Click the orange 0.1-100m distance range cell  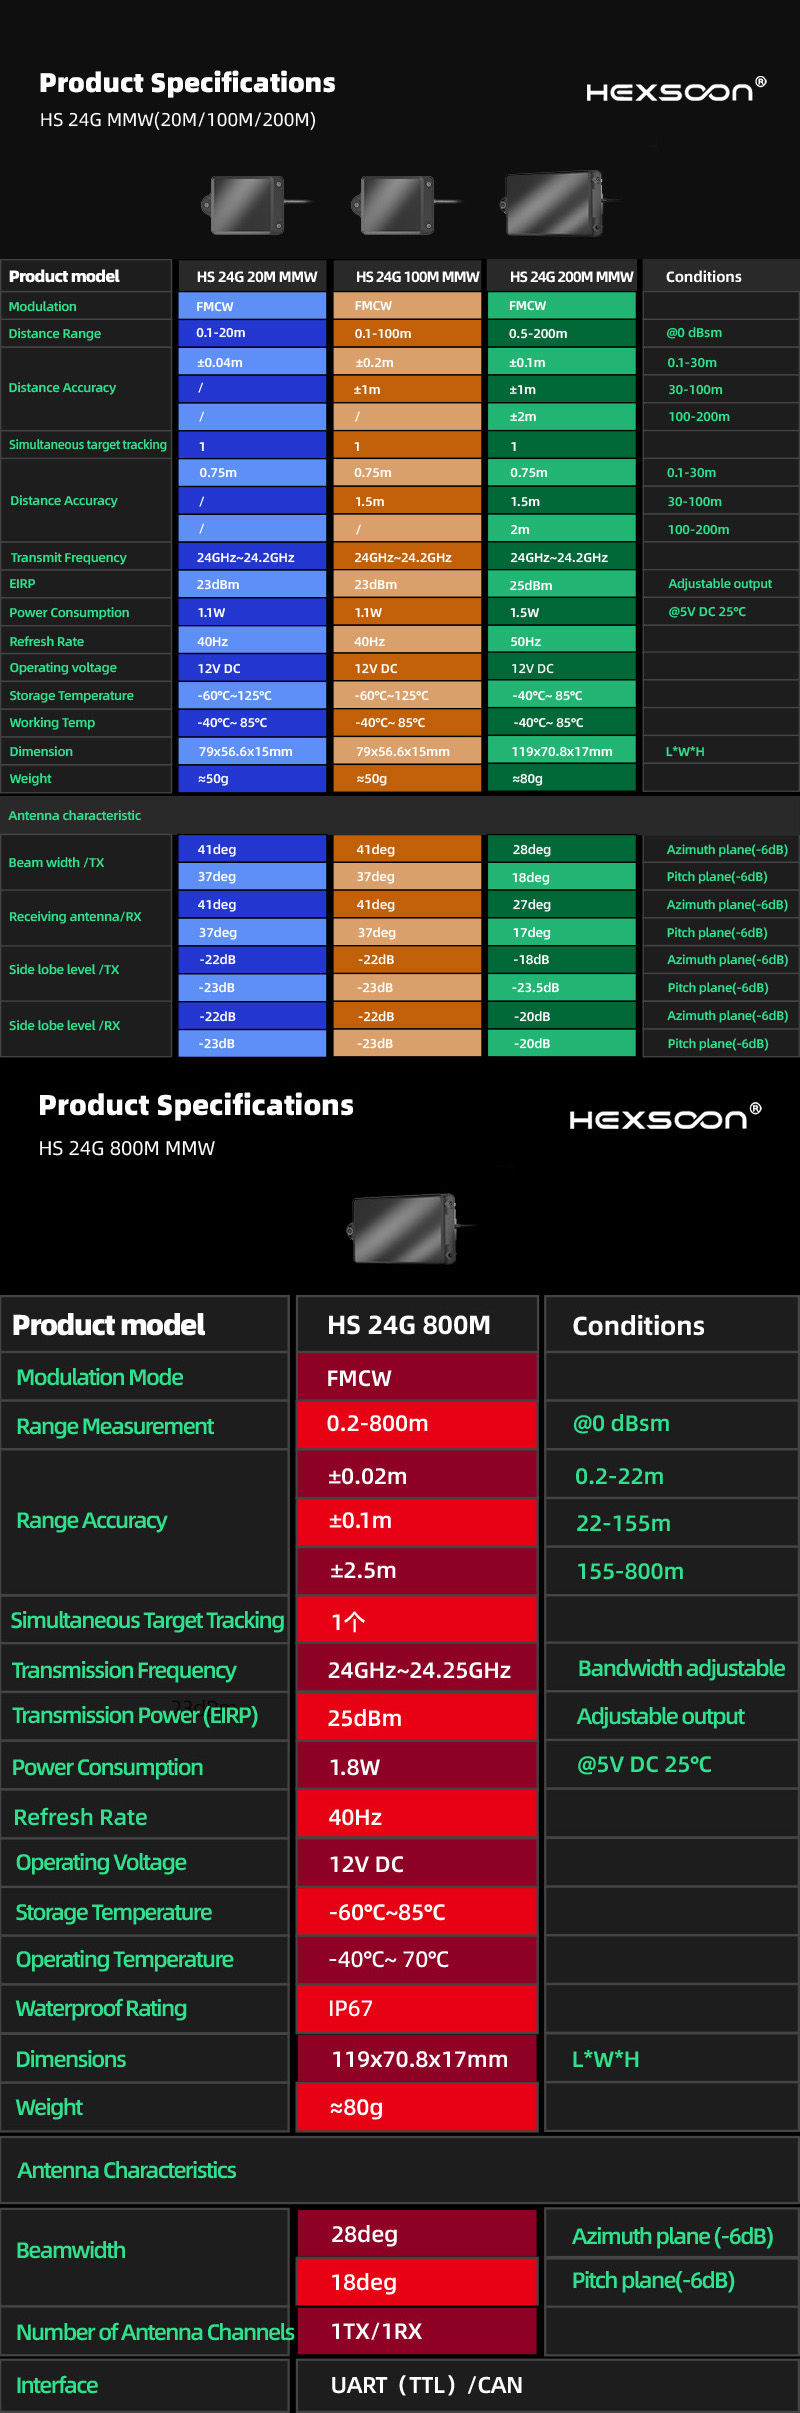click(407, 333)
